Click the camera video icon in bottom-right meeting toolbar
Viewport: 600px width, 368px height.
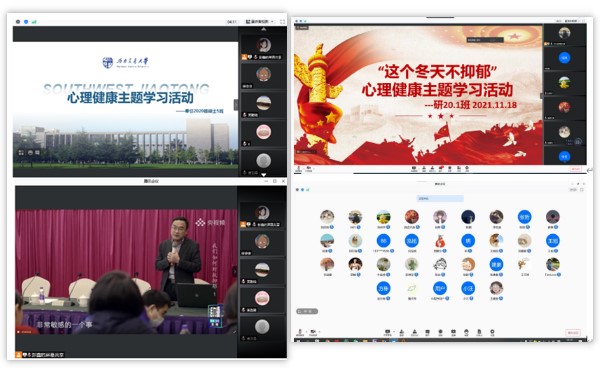[x=312, y=332]
